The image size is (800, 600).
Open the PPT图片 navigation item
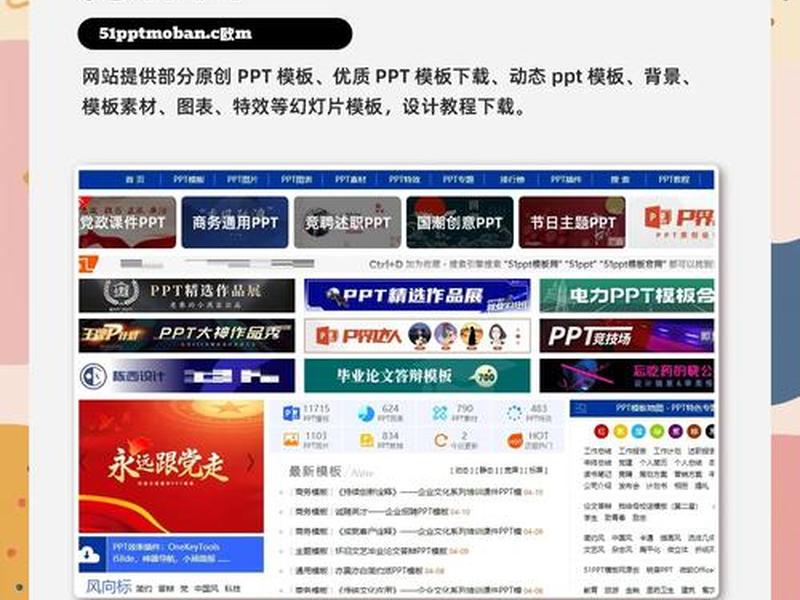[242, 180]
